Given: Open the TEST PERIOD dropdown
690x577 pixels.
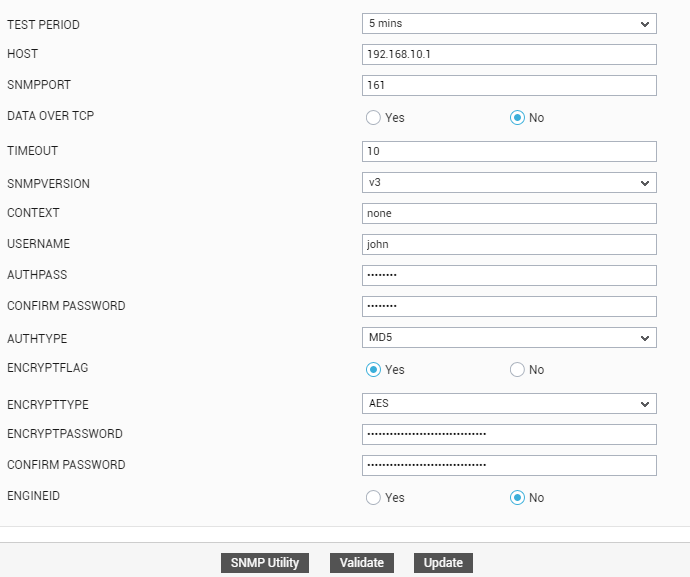Looking at the screenshot, I should pos(509,23).
